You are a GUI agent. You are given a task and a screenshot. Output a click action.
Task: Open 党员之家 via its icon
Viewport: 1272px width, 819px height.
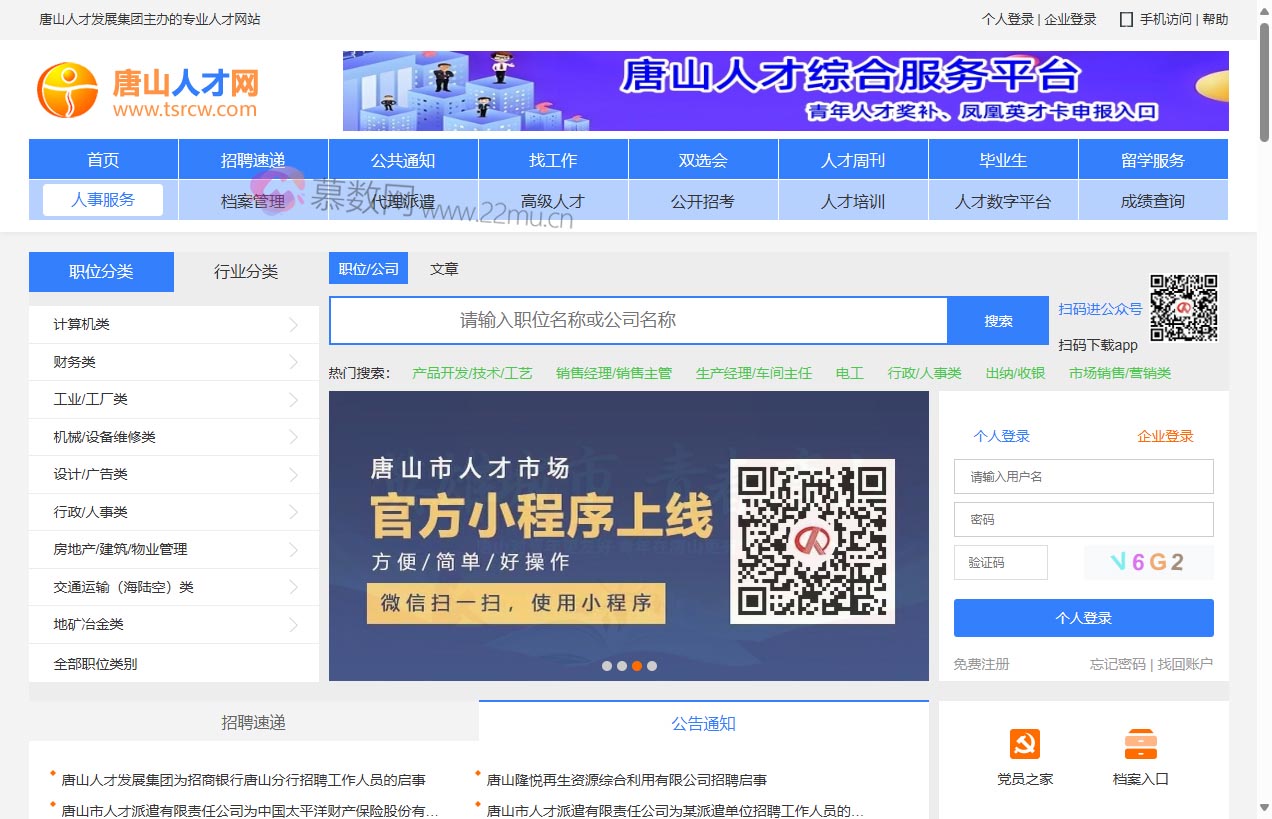tap(1027, 744)
